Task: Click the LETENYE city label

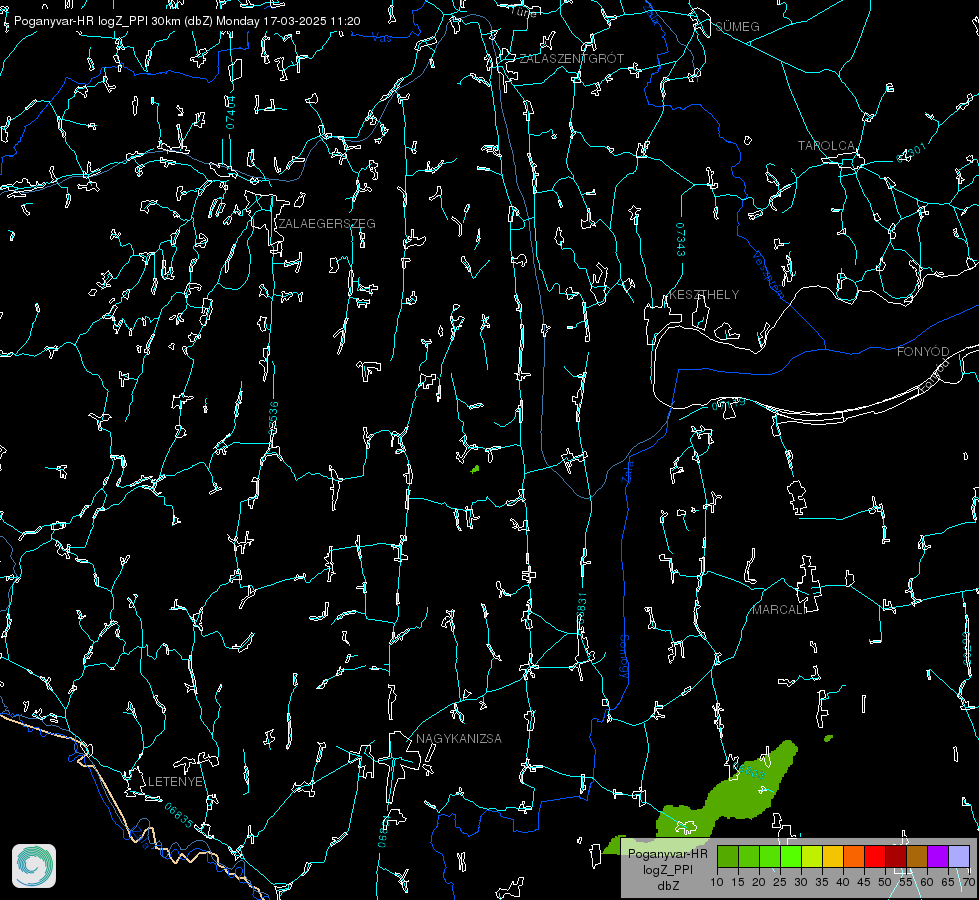Action: [x=175, y=781]
